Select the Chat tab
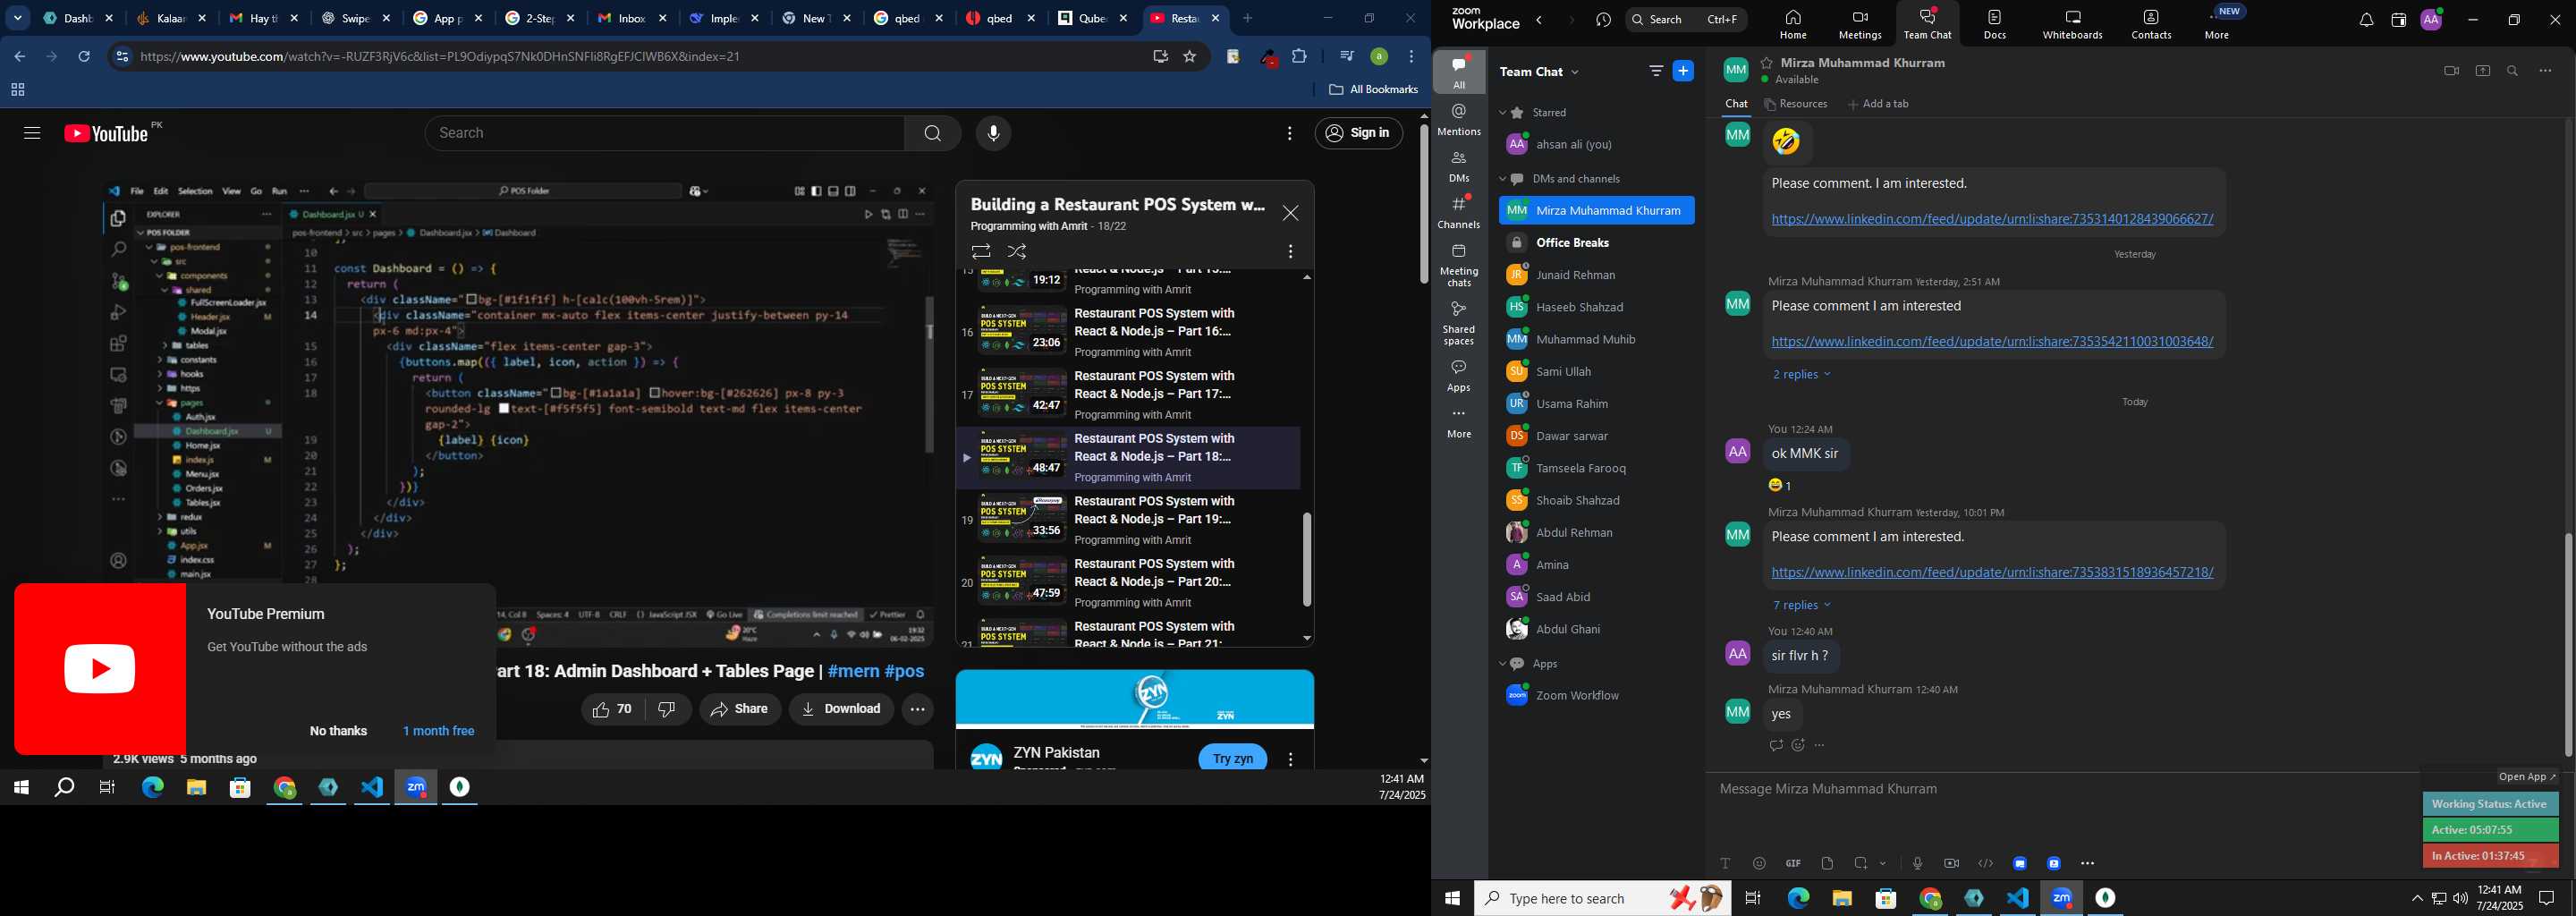The height and width of the screenshot is (916, 2576). 1736,104
